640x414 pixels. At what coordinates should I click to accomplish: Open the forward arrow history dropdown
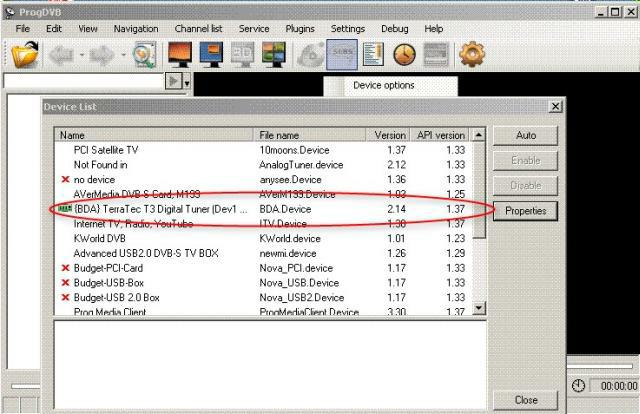(123, 55)
